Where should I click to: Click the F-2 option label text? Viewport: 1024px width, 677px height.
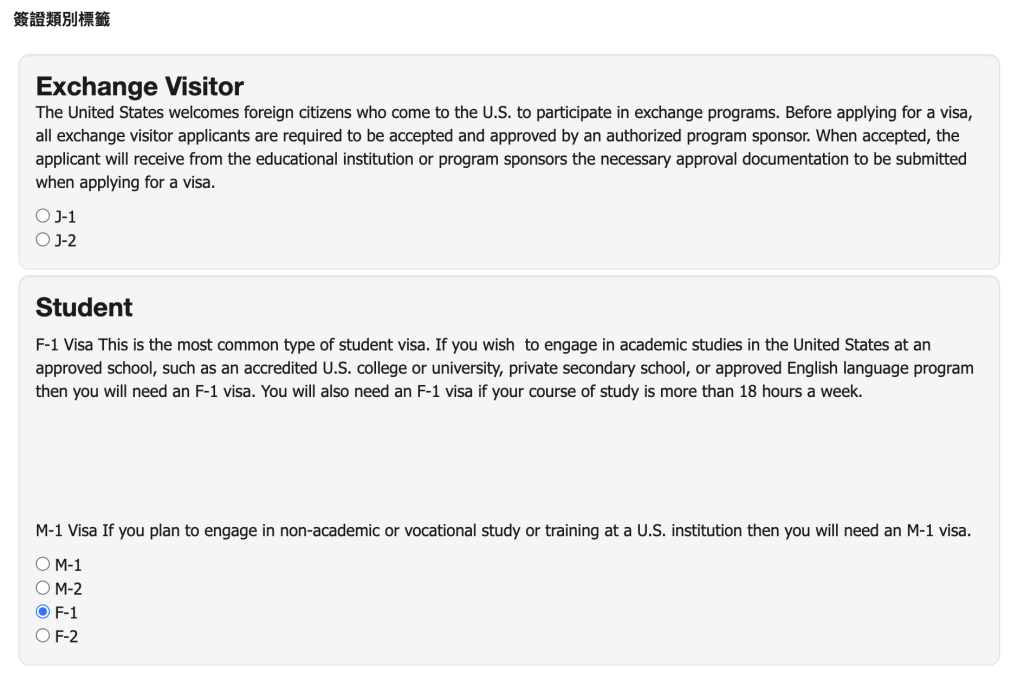coord(66,637)
